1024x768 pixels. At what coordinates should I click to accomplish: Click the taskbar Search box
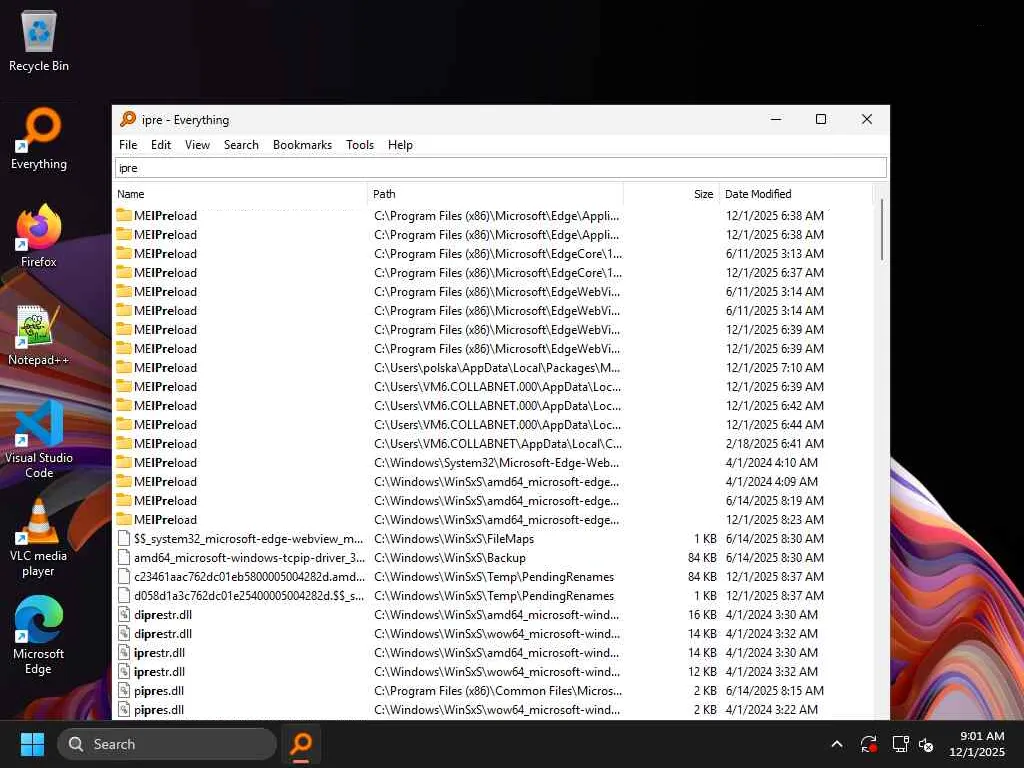click(167, 744)
